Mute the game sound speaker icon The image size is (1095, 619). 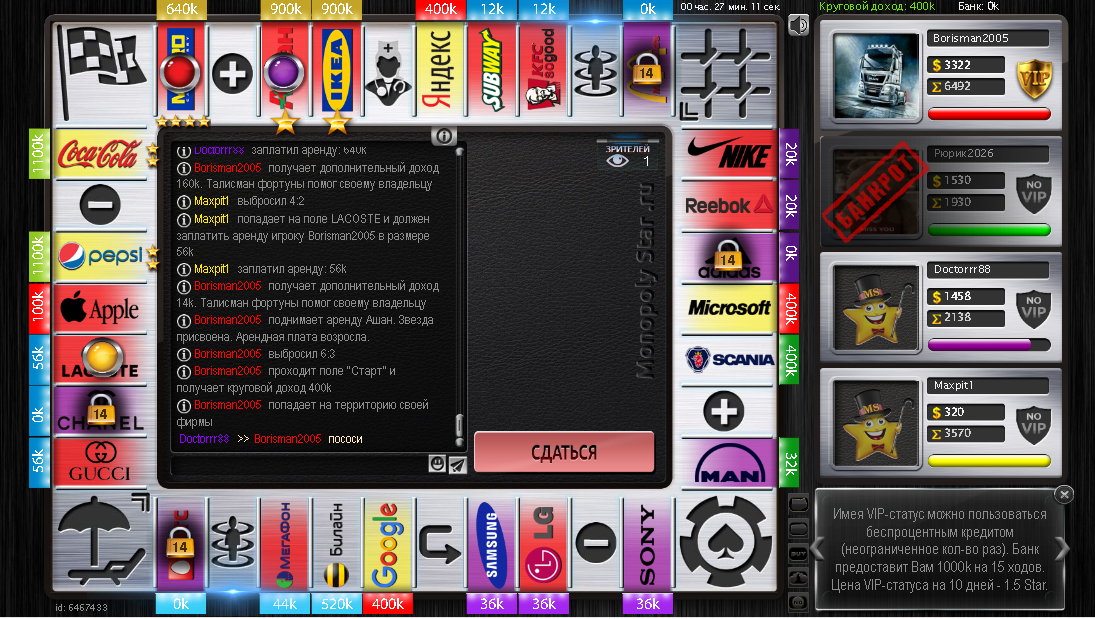click(x=798, y=26)
